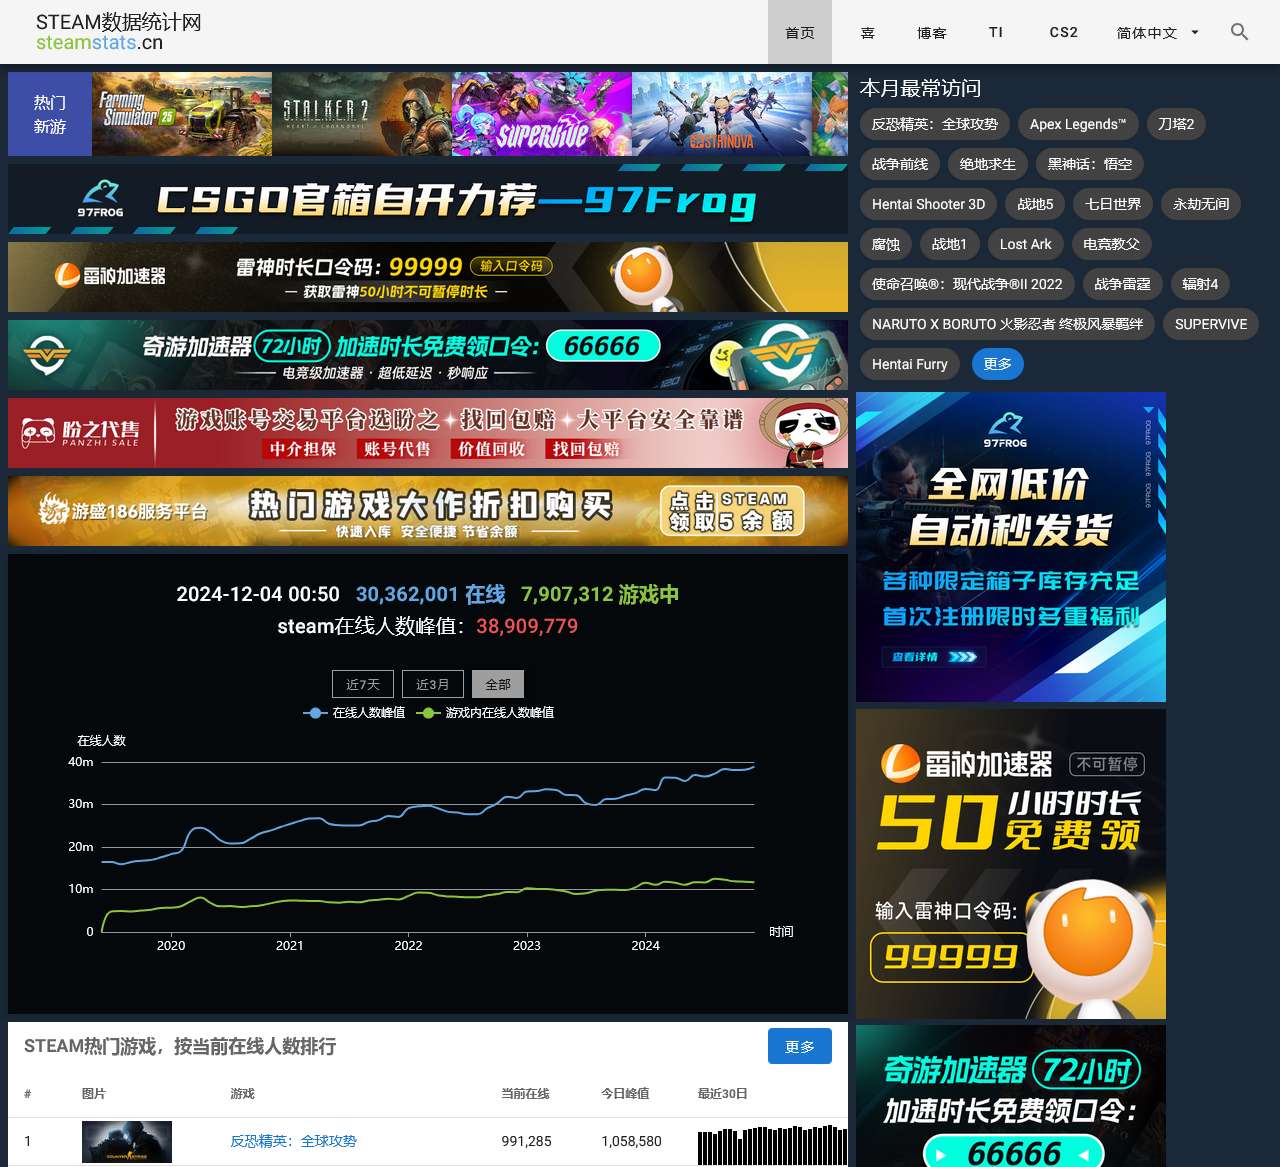Open the 97FROG sidebar advertisement
The image size is (1280, 1167).
[x=1011, y=547]
